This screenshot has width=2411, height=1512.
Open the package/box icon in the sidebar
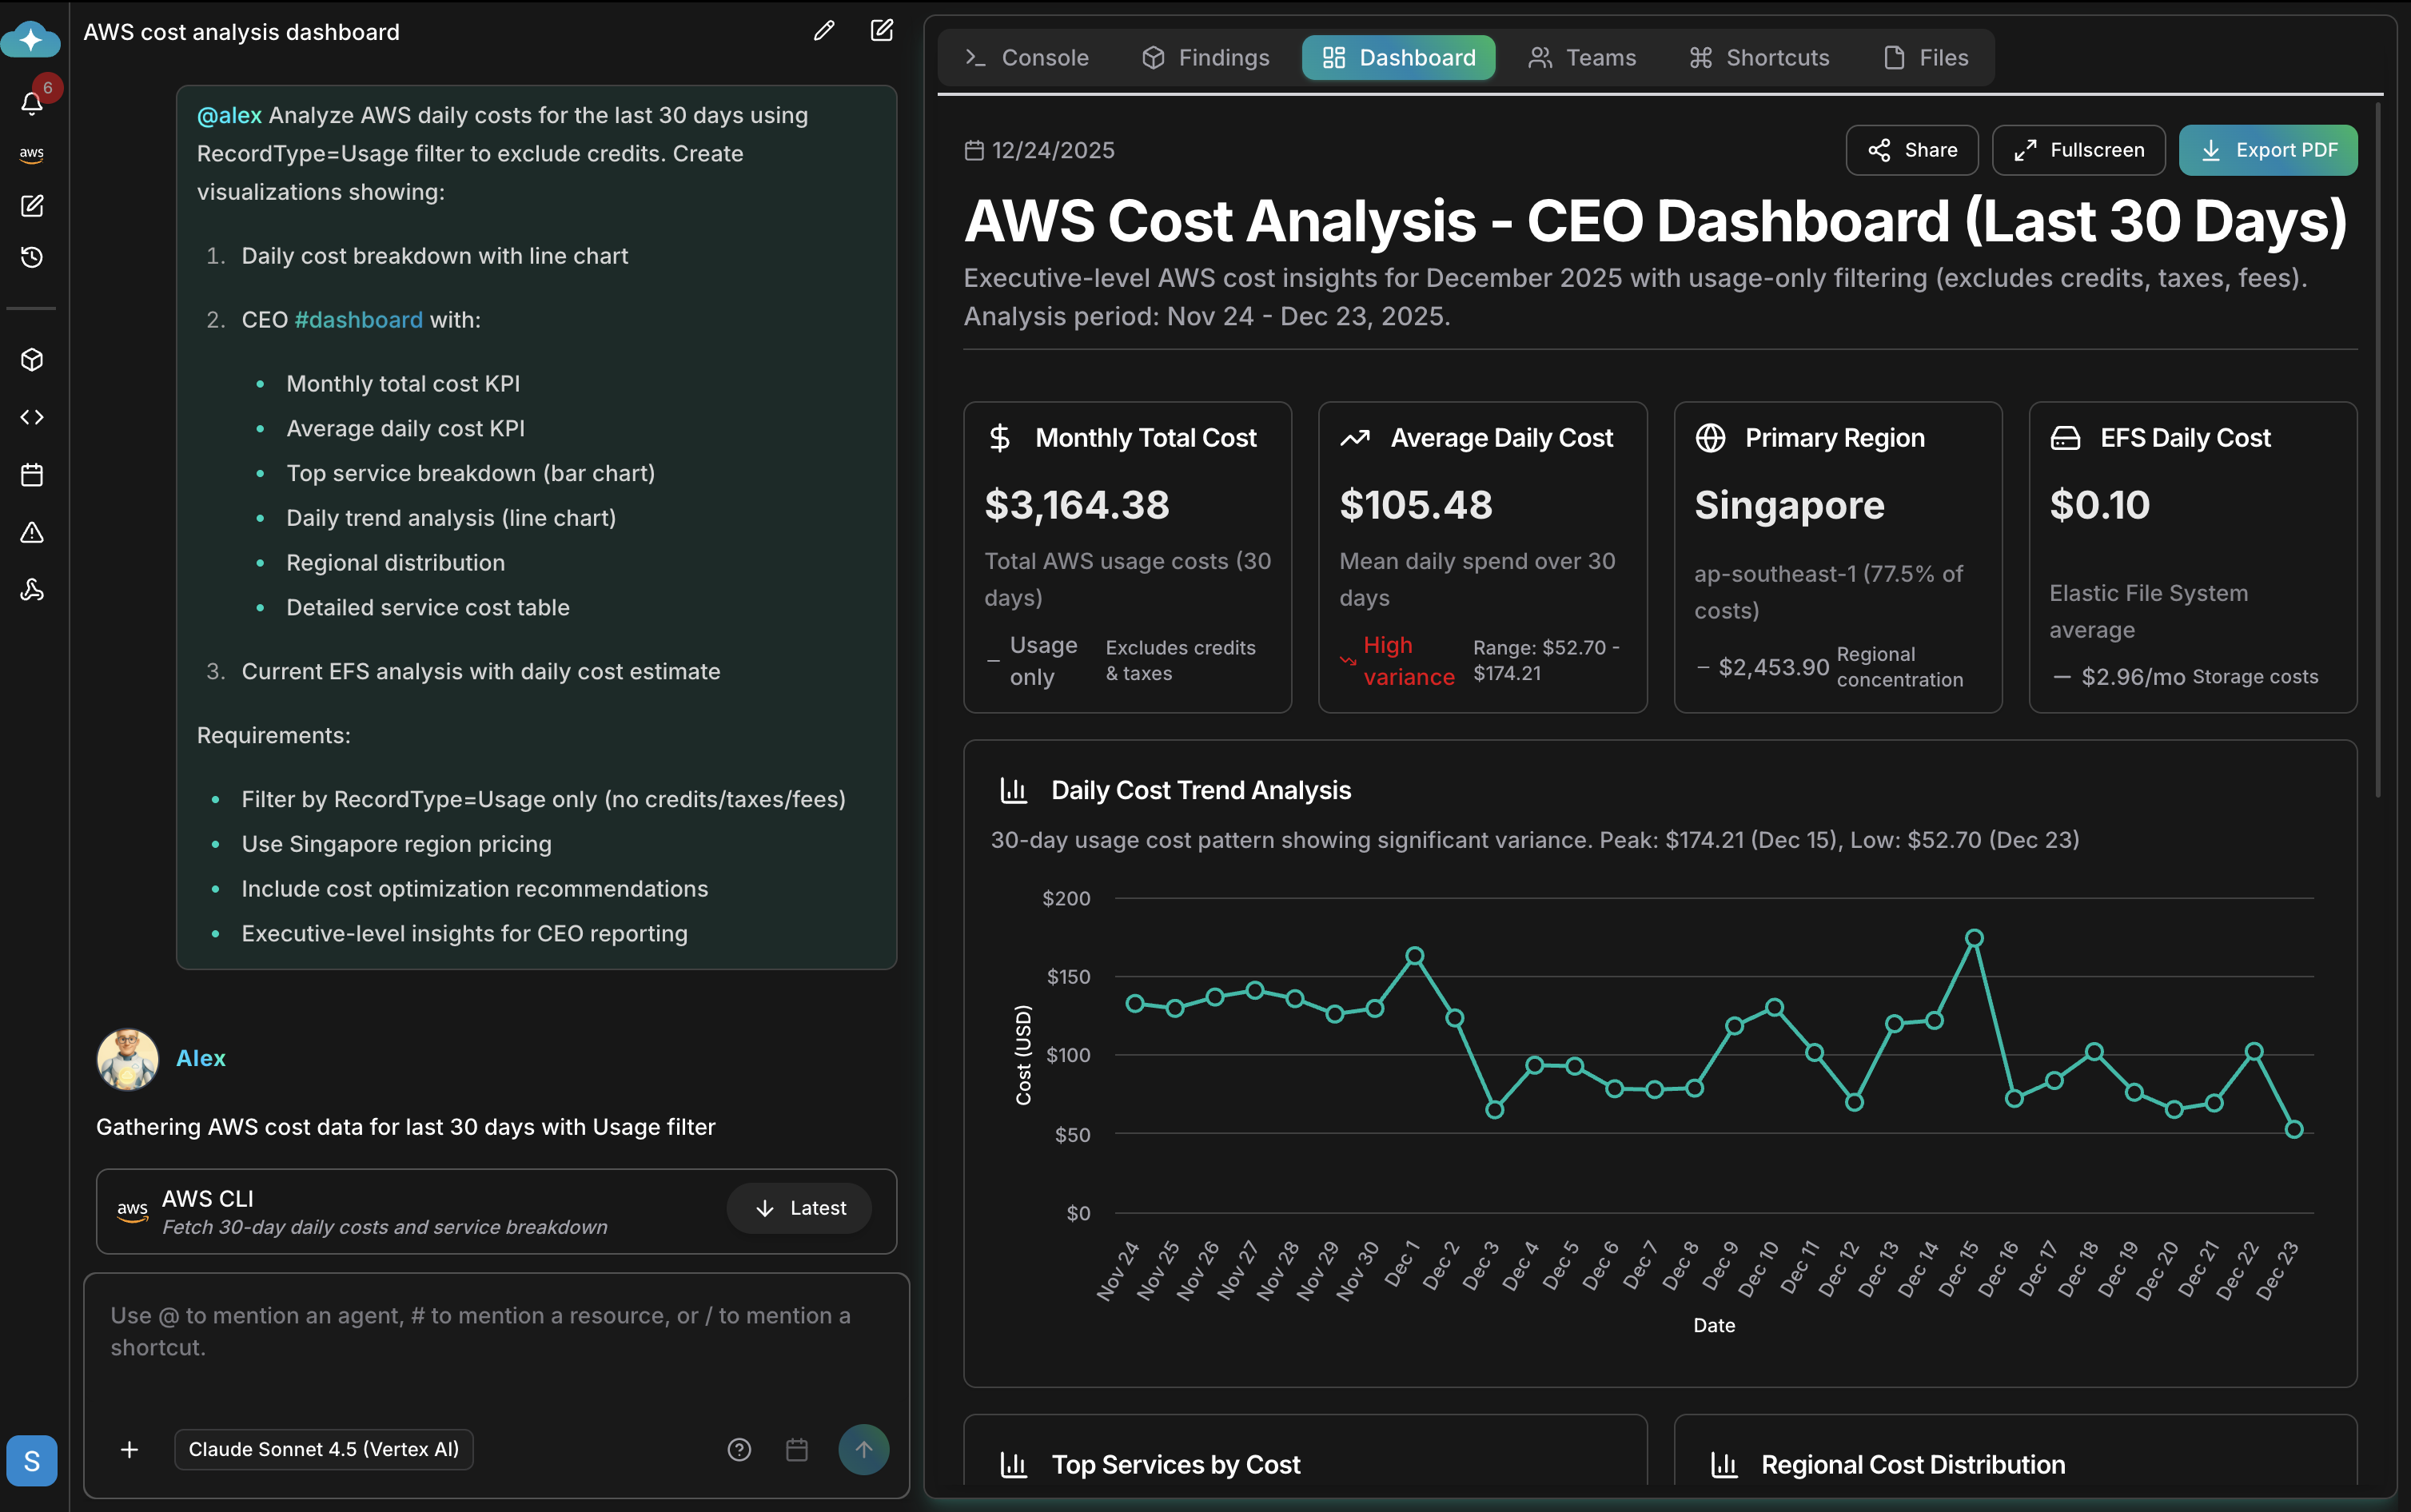point(31,360)
